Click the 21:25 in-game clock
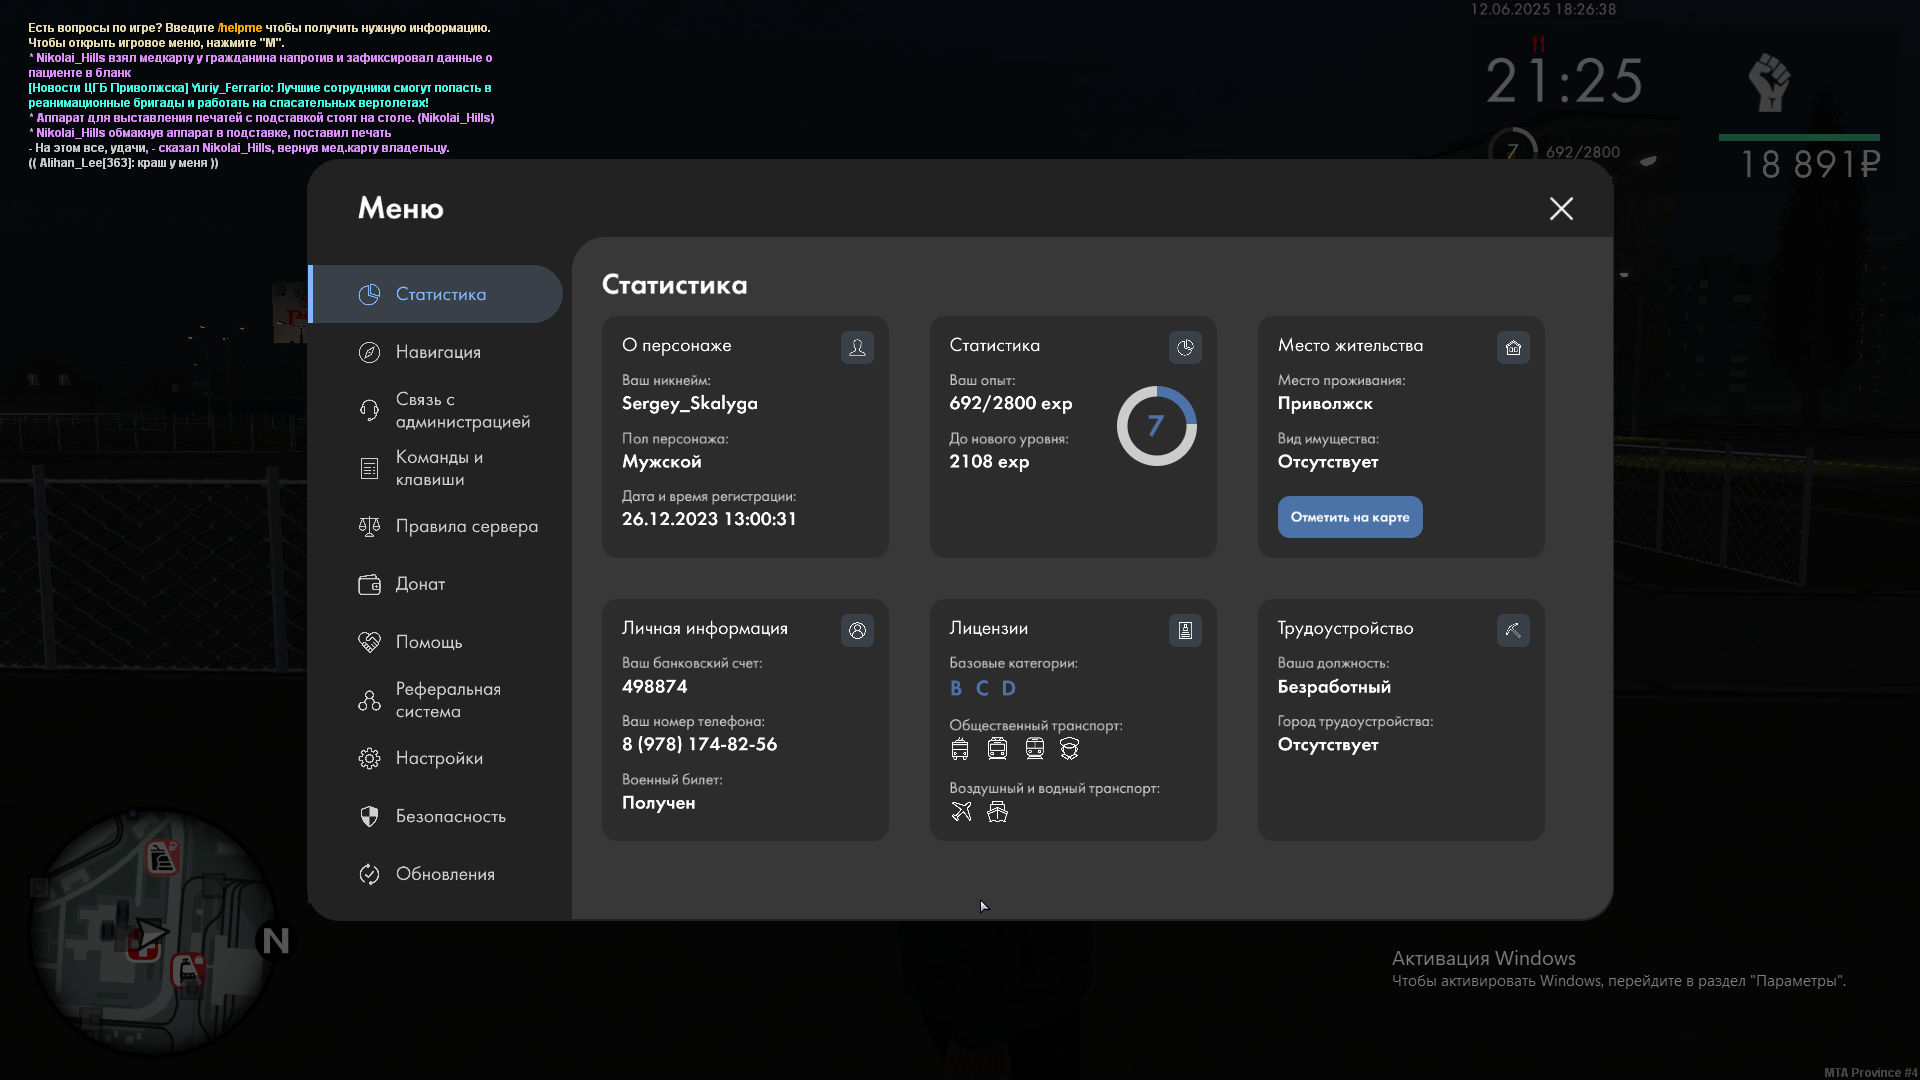 [x=1564, y=81]
